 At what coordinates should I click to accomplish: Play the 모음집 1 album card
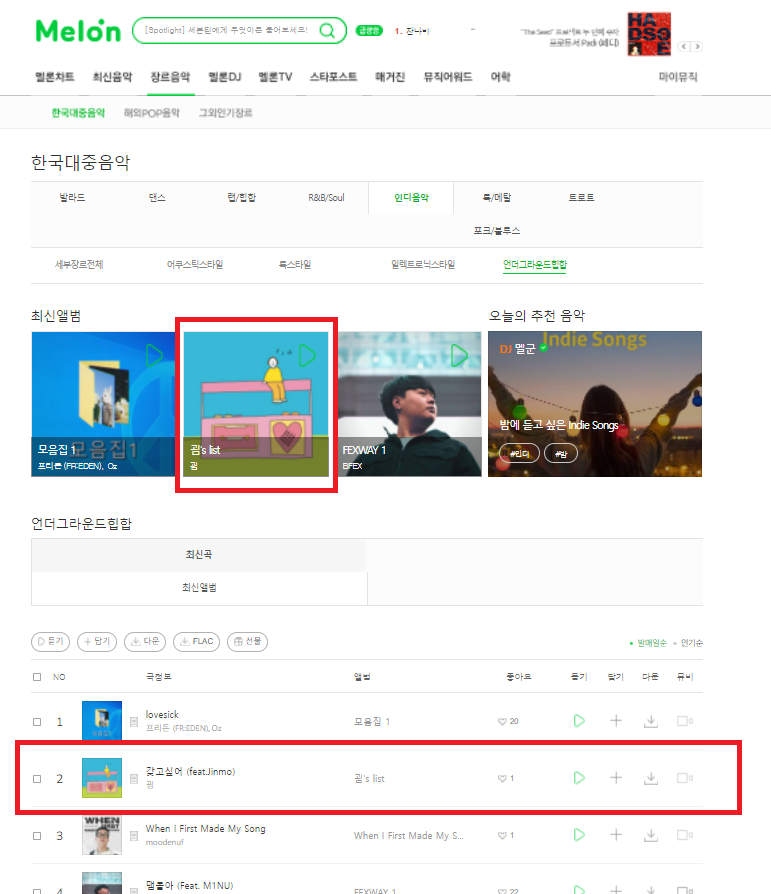(154, 356)
